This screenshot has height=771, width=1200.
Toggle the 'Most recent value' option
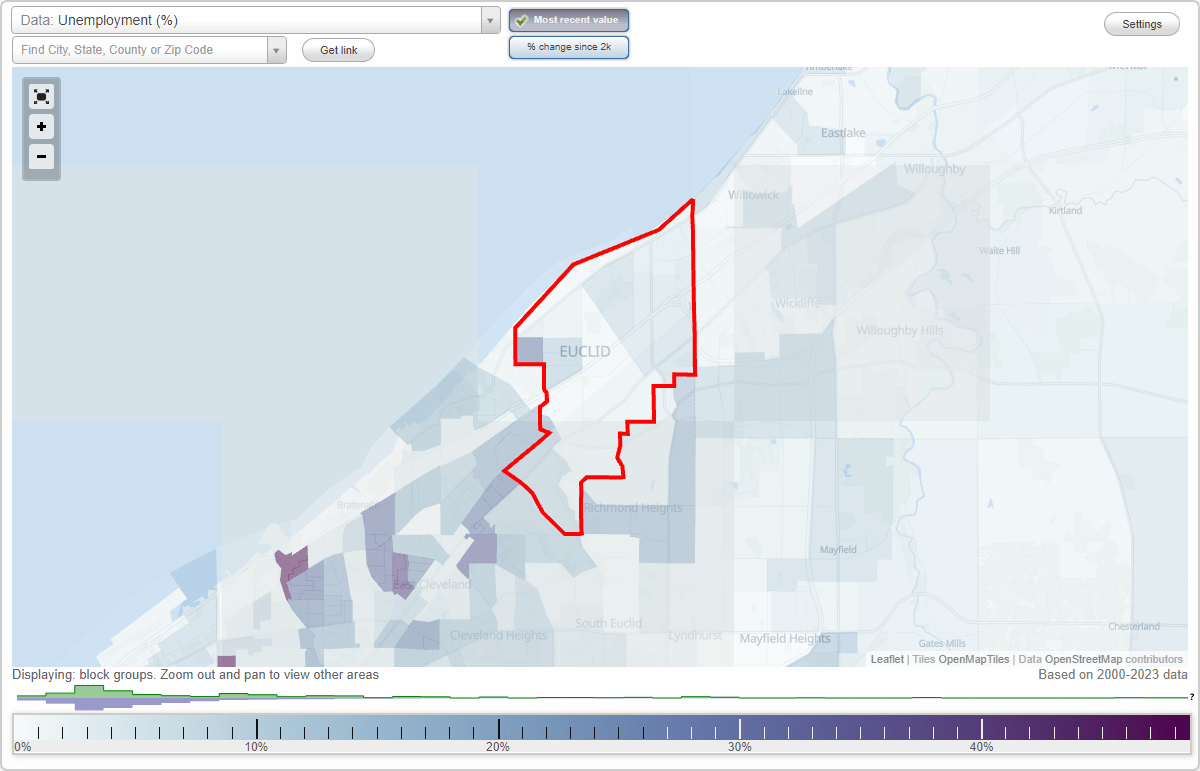click(x=569, y=19)
